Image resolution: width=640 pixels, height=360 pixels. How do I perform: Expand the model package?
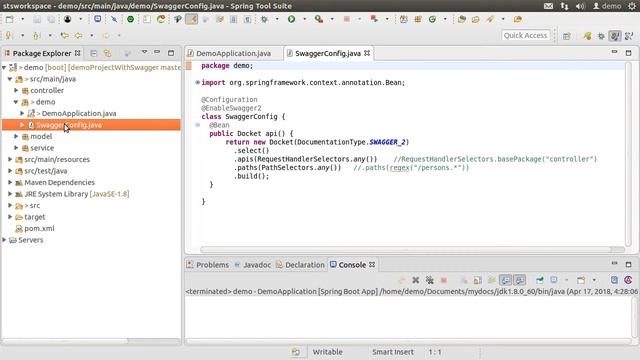click(x=16, y=136)
